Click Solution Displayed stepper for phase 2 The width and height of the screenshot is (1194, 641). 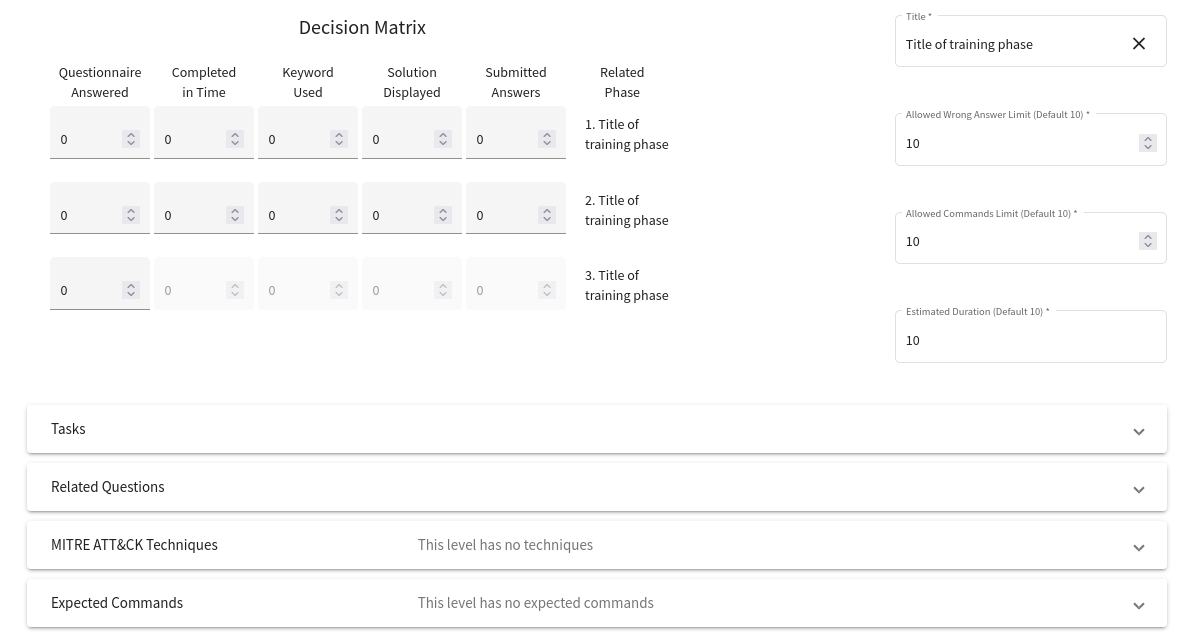[442, 215]
